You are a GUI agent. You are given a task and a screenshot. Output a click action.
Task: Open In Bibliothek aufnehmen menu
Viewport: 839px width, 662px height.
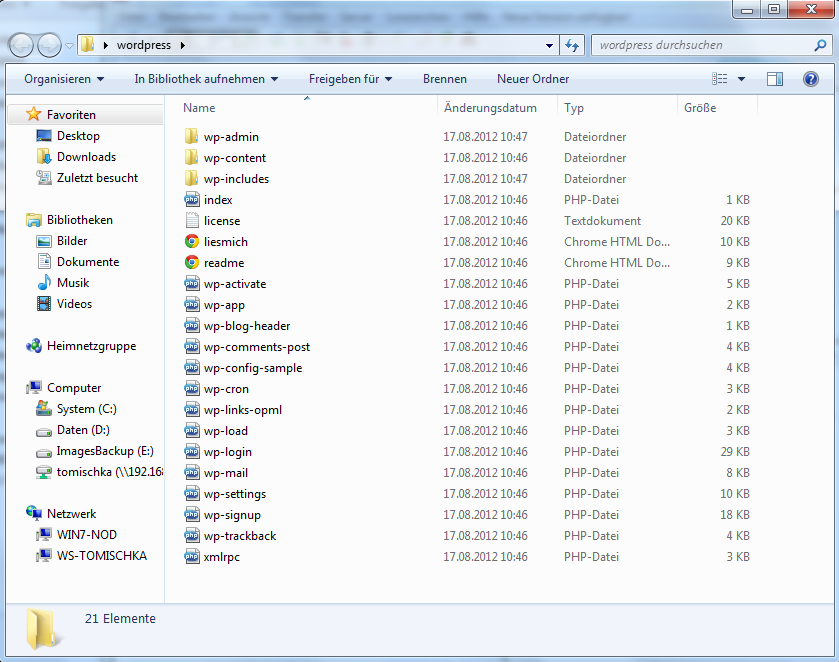[206, 79]
